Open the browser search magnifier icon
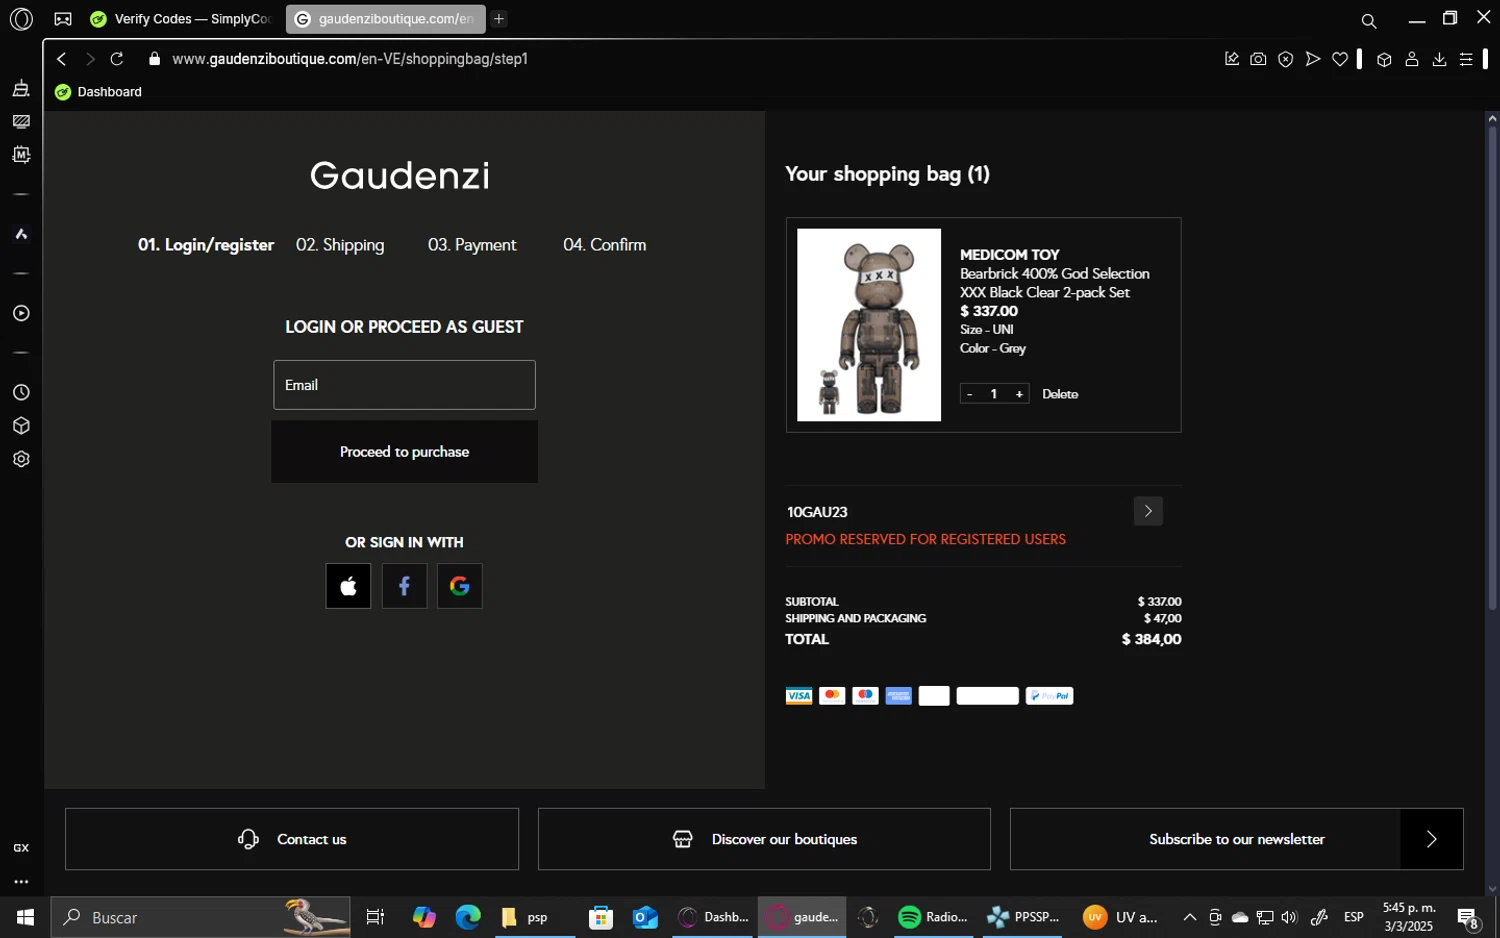 coord(1369,20)
